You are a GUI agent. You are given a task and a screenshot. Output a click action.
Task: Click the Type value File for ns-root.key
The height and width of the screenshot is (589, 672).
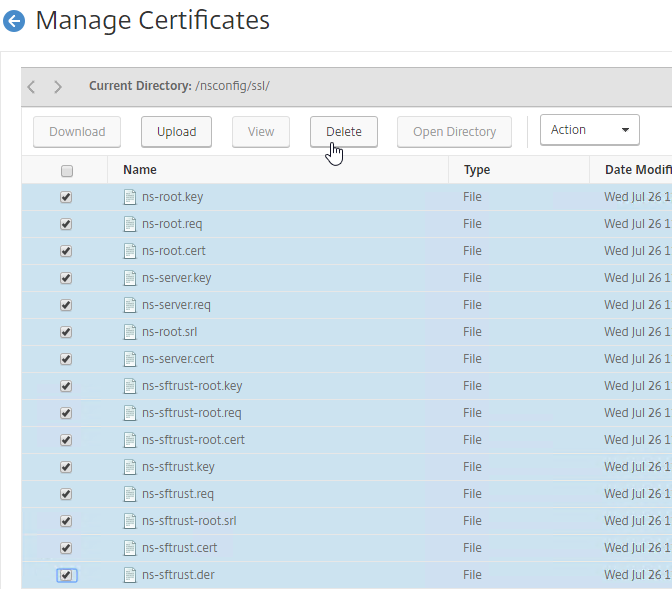(x=472, y=197)
